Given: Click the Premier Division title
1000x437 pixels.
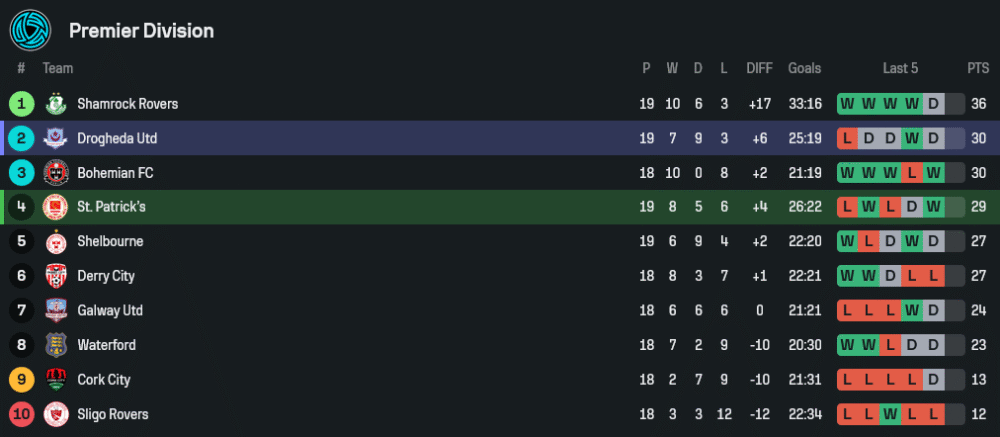Looking at the screenshot, I should click(141, 31).
